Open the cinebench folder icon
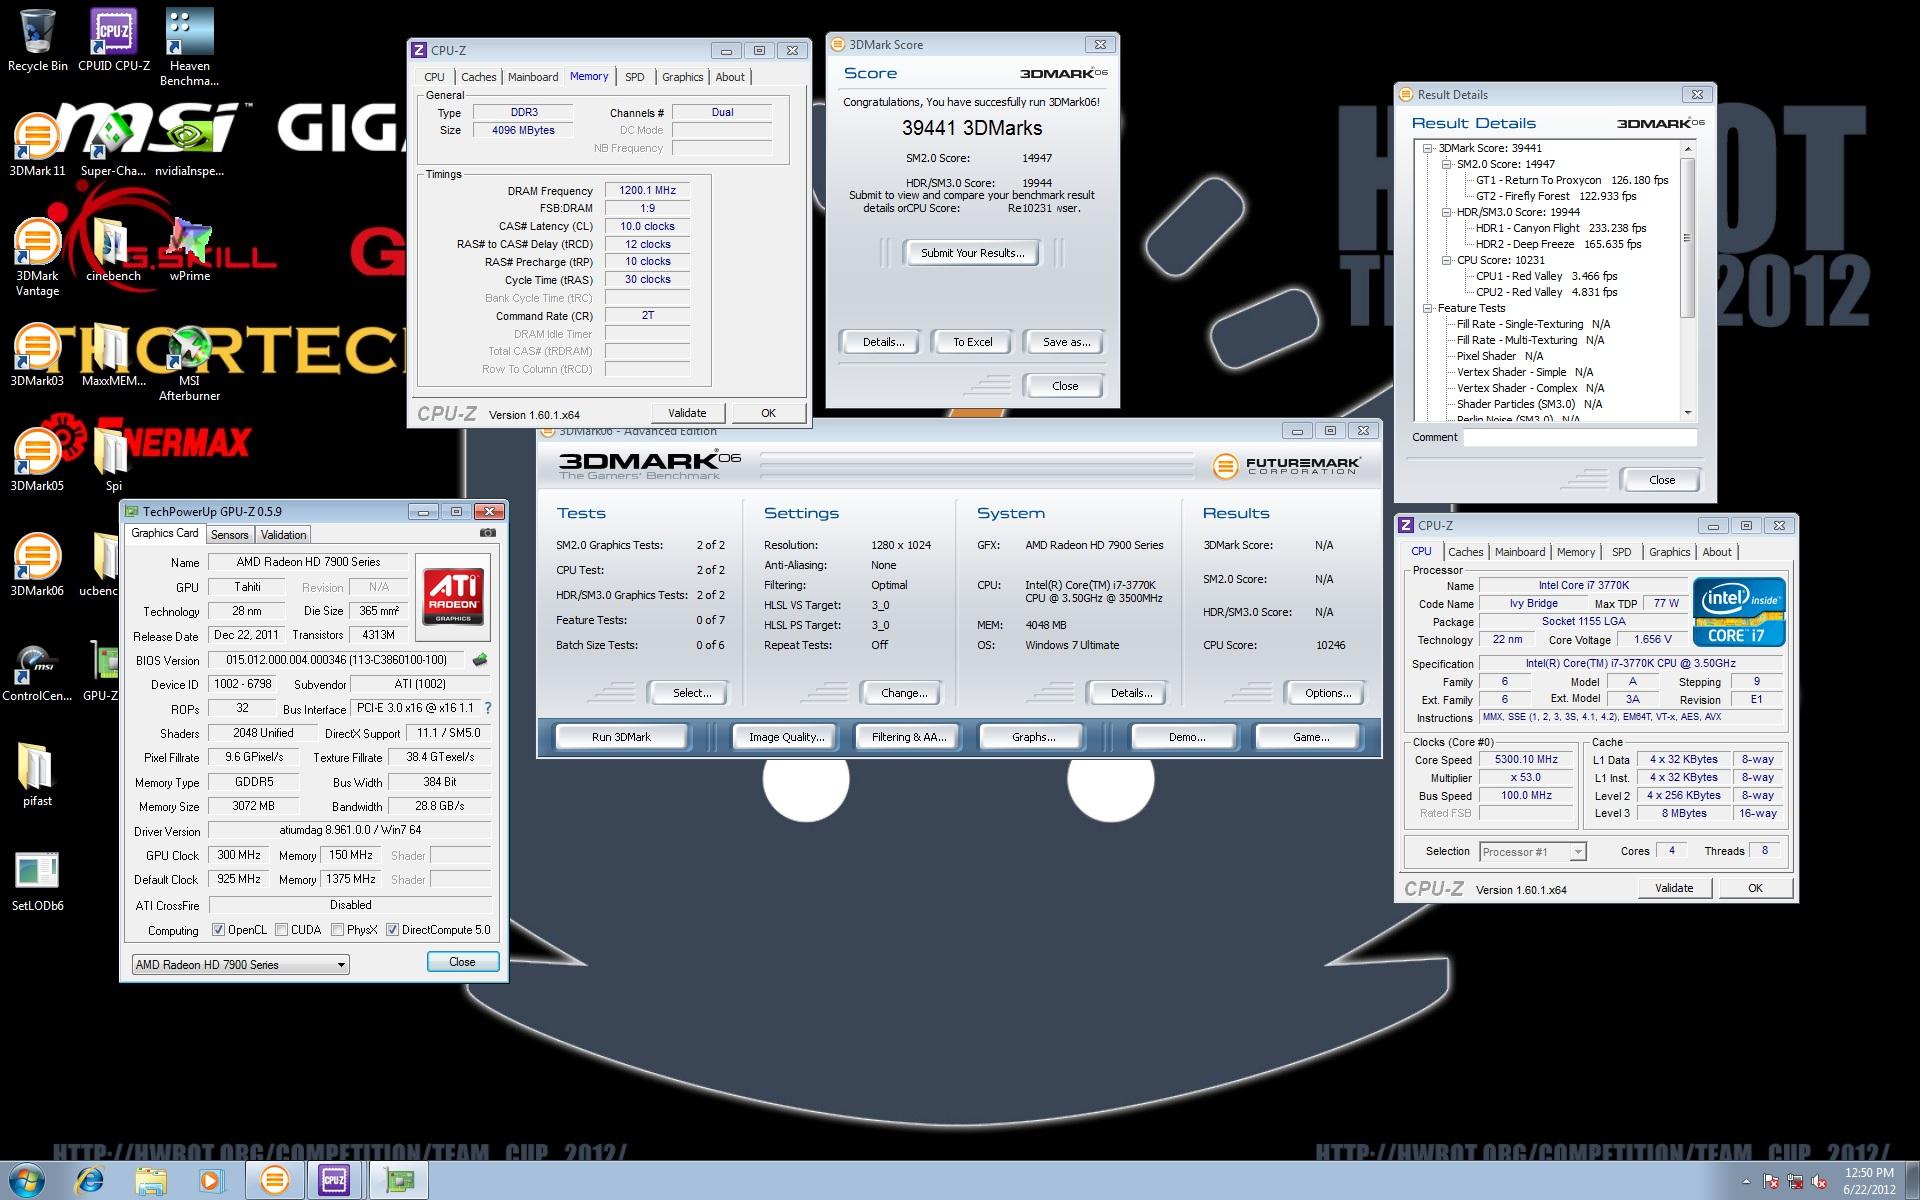This screenshot has height=1200, width=1920. tap(113, 250)
